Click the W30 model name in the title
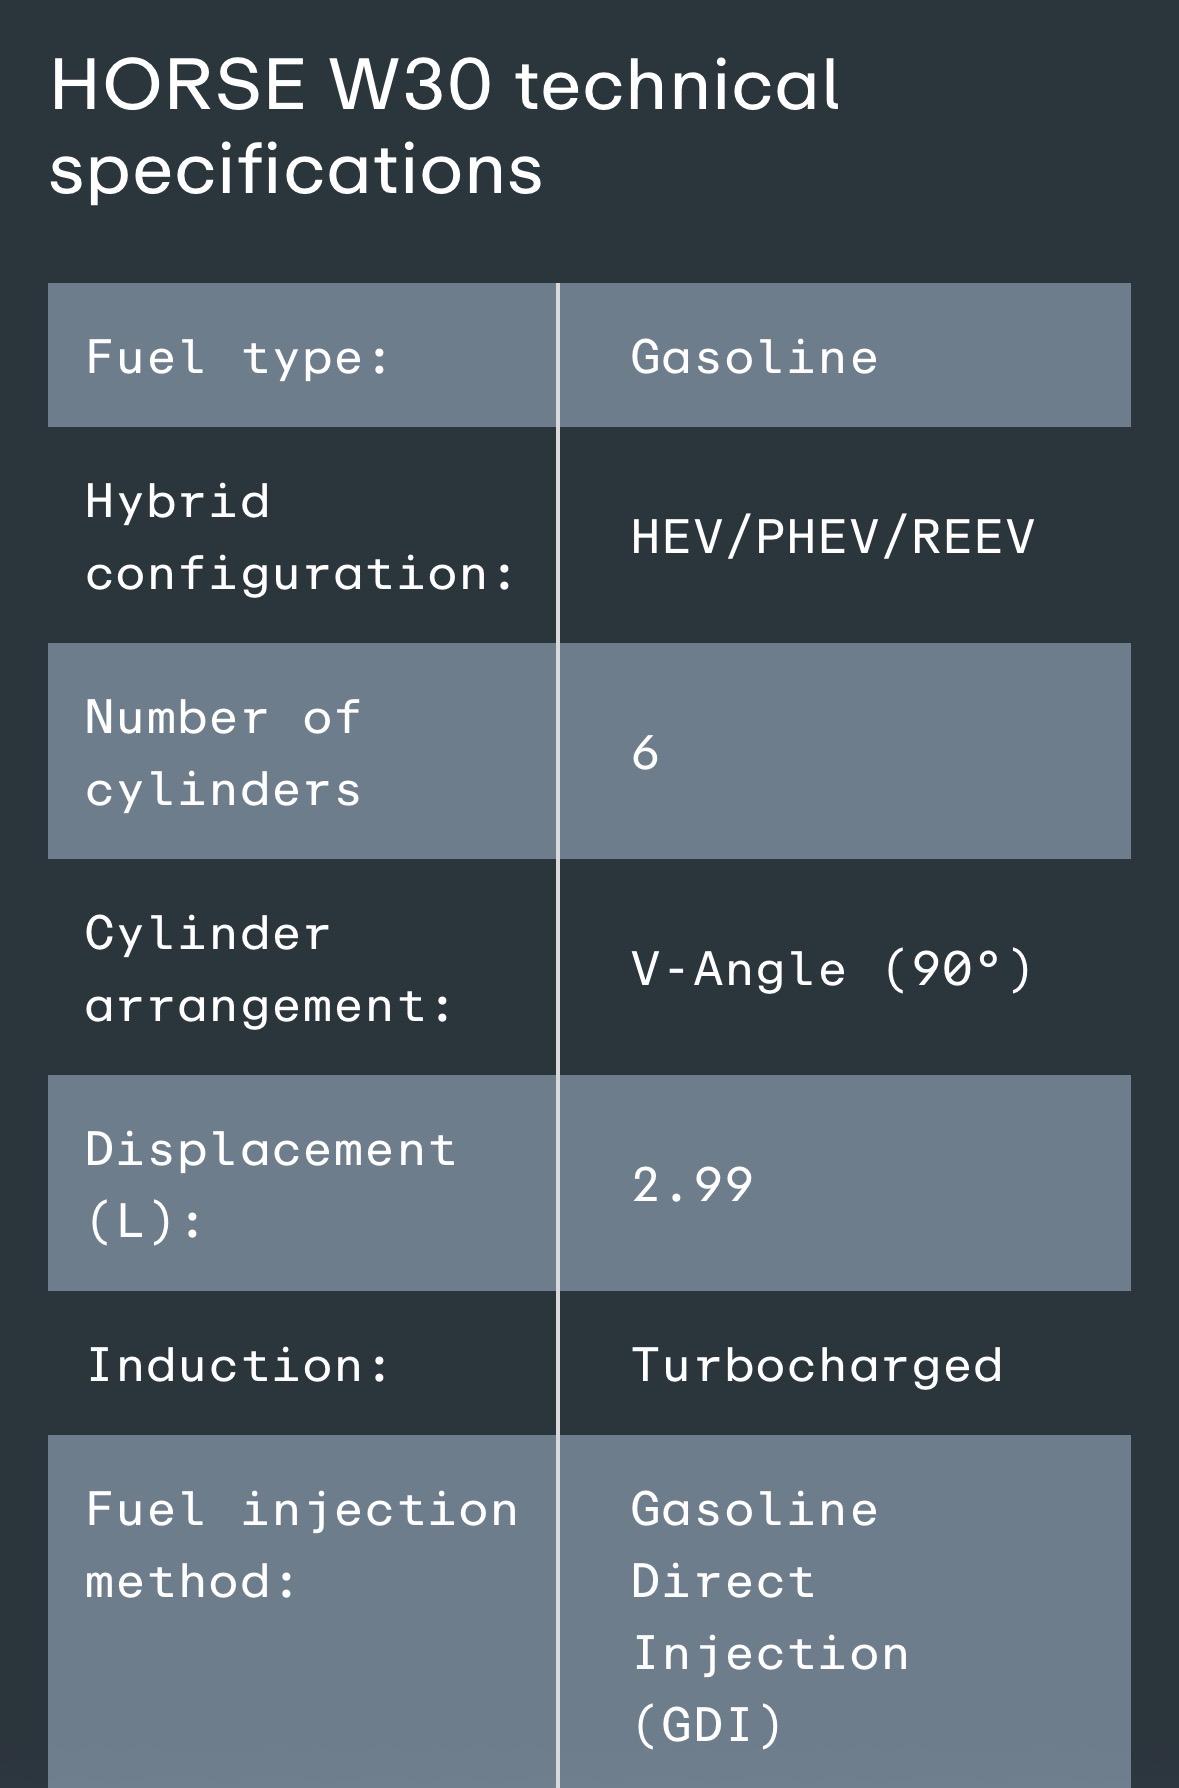Viewport: 1179px width, 1788px height. coord(410,84)
